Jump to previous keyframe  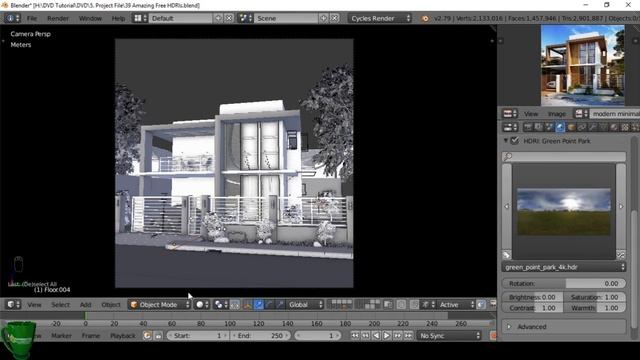click(x=366, y=336)
